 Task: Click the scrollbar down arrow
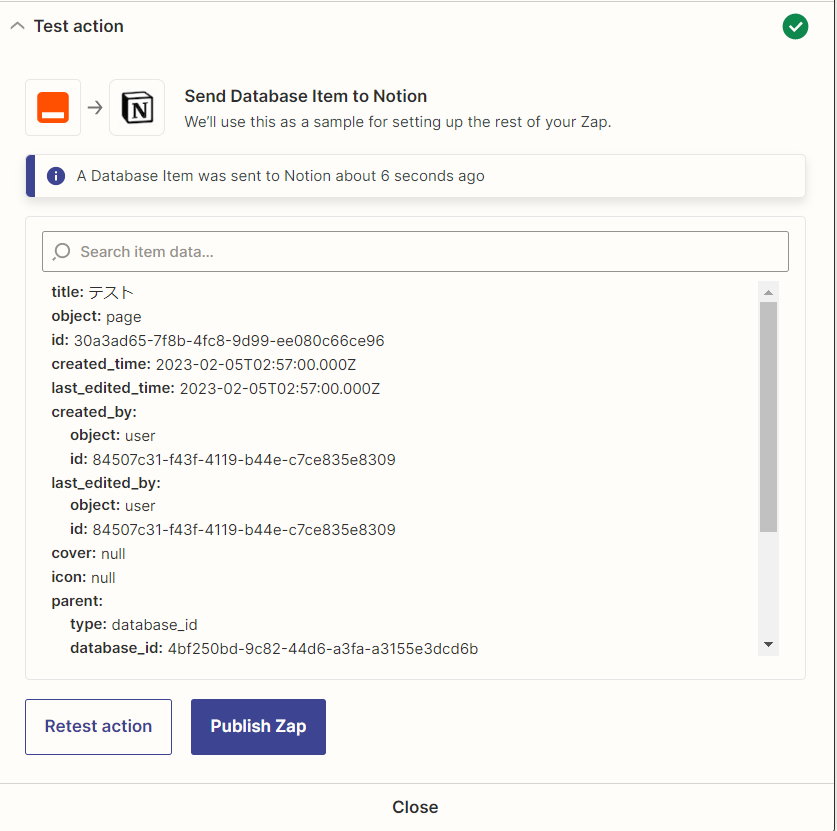[768, 644]
